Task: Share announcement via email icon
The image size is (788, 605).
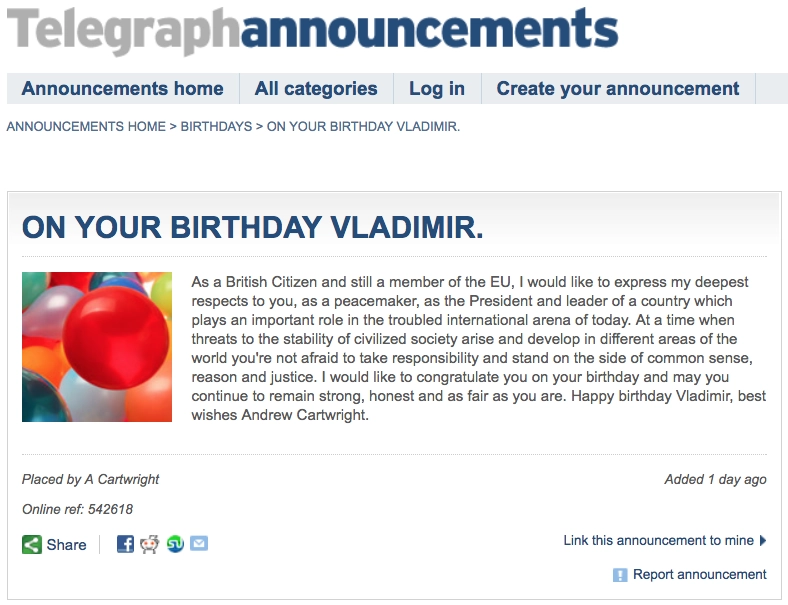Action: point(199,544)
